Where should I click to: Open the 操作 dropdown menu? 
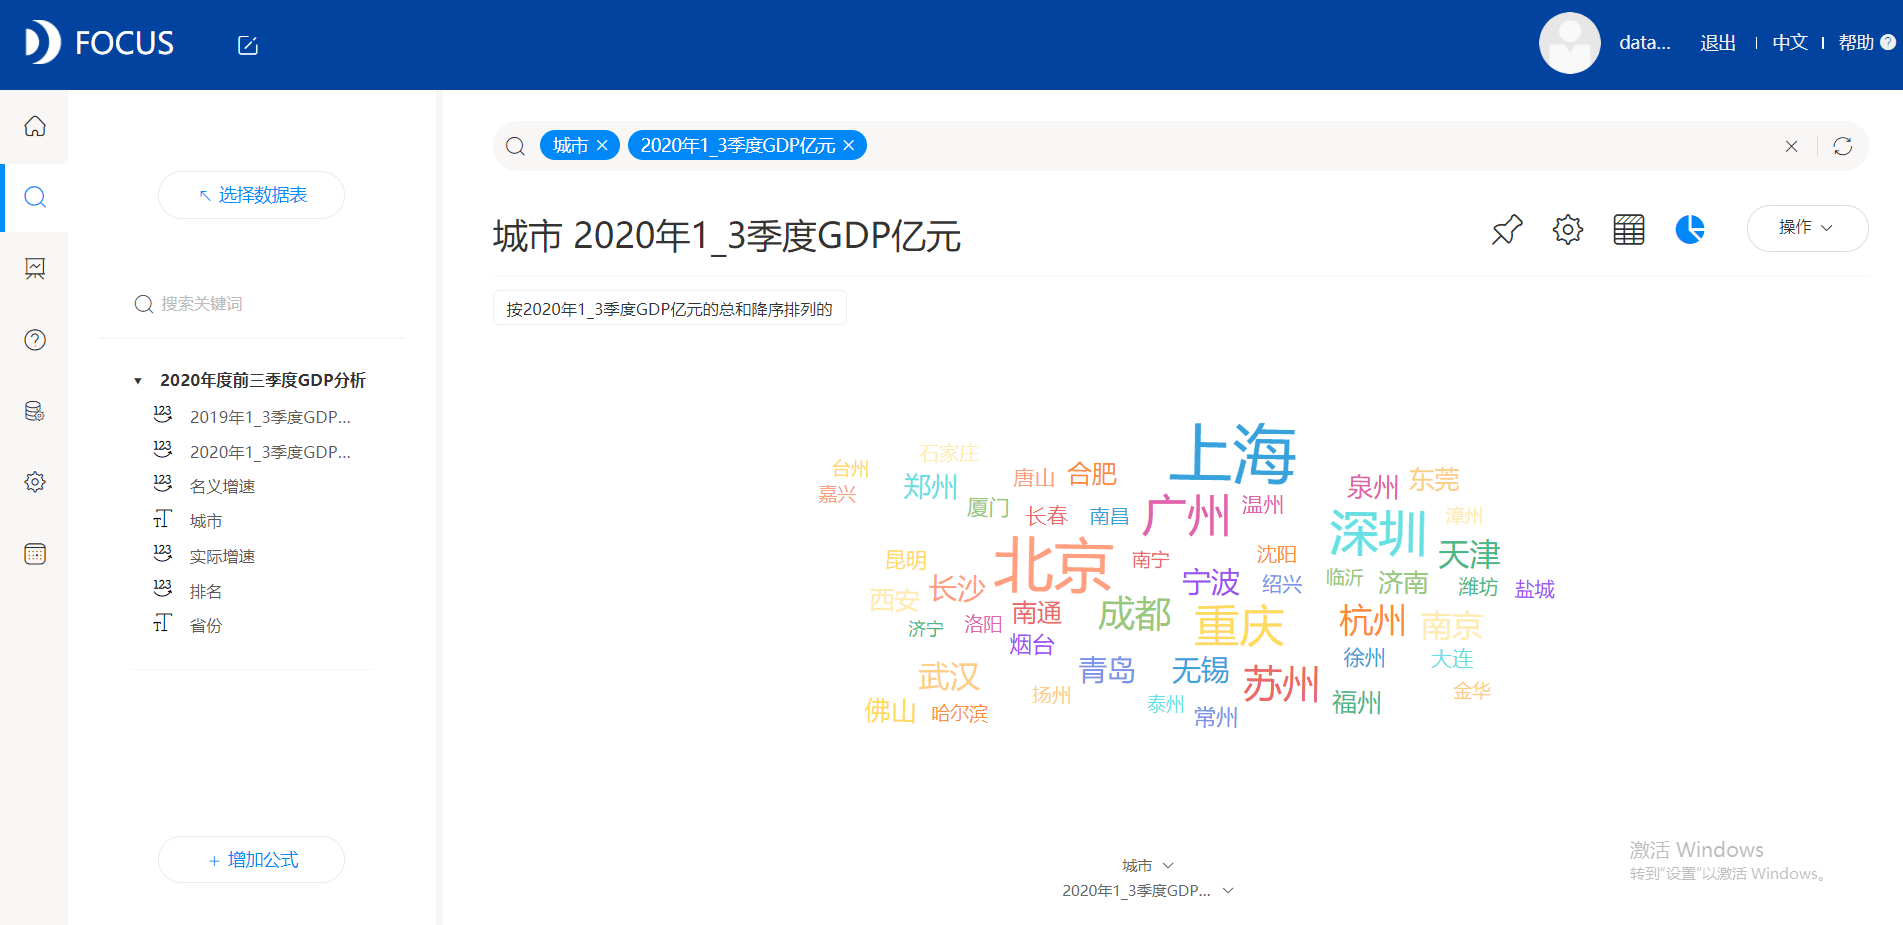coord(1807,228)
